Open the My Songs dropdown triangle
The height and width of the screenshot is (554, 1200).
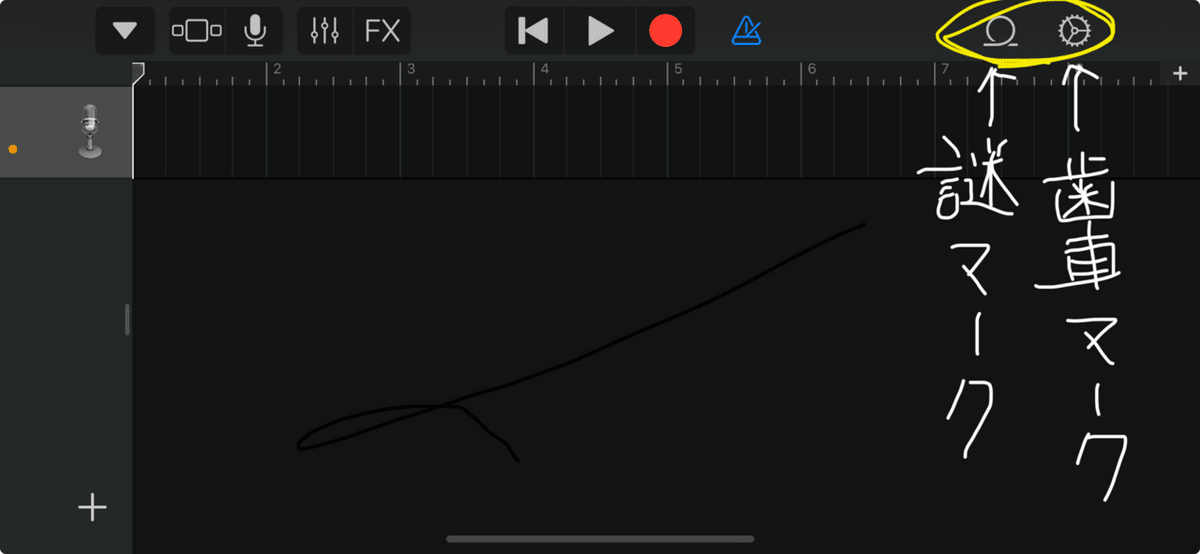click(x=125, y=31)
